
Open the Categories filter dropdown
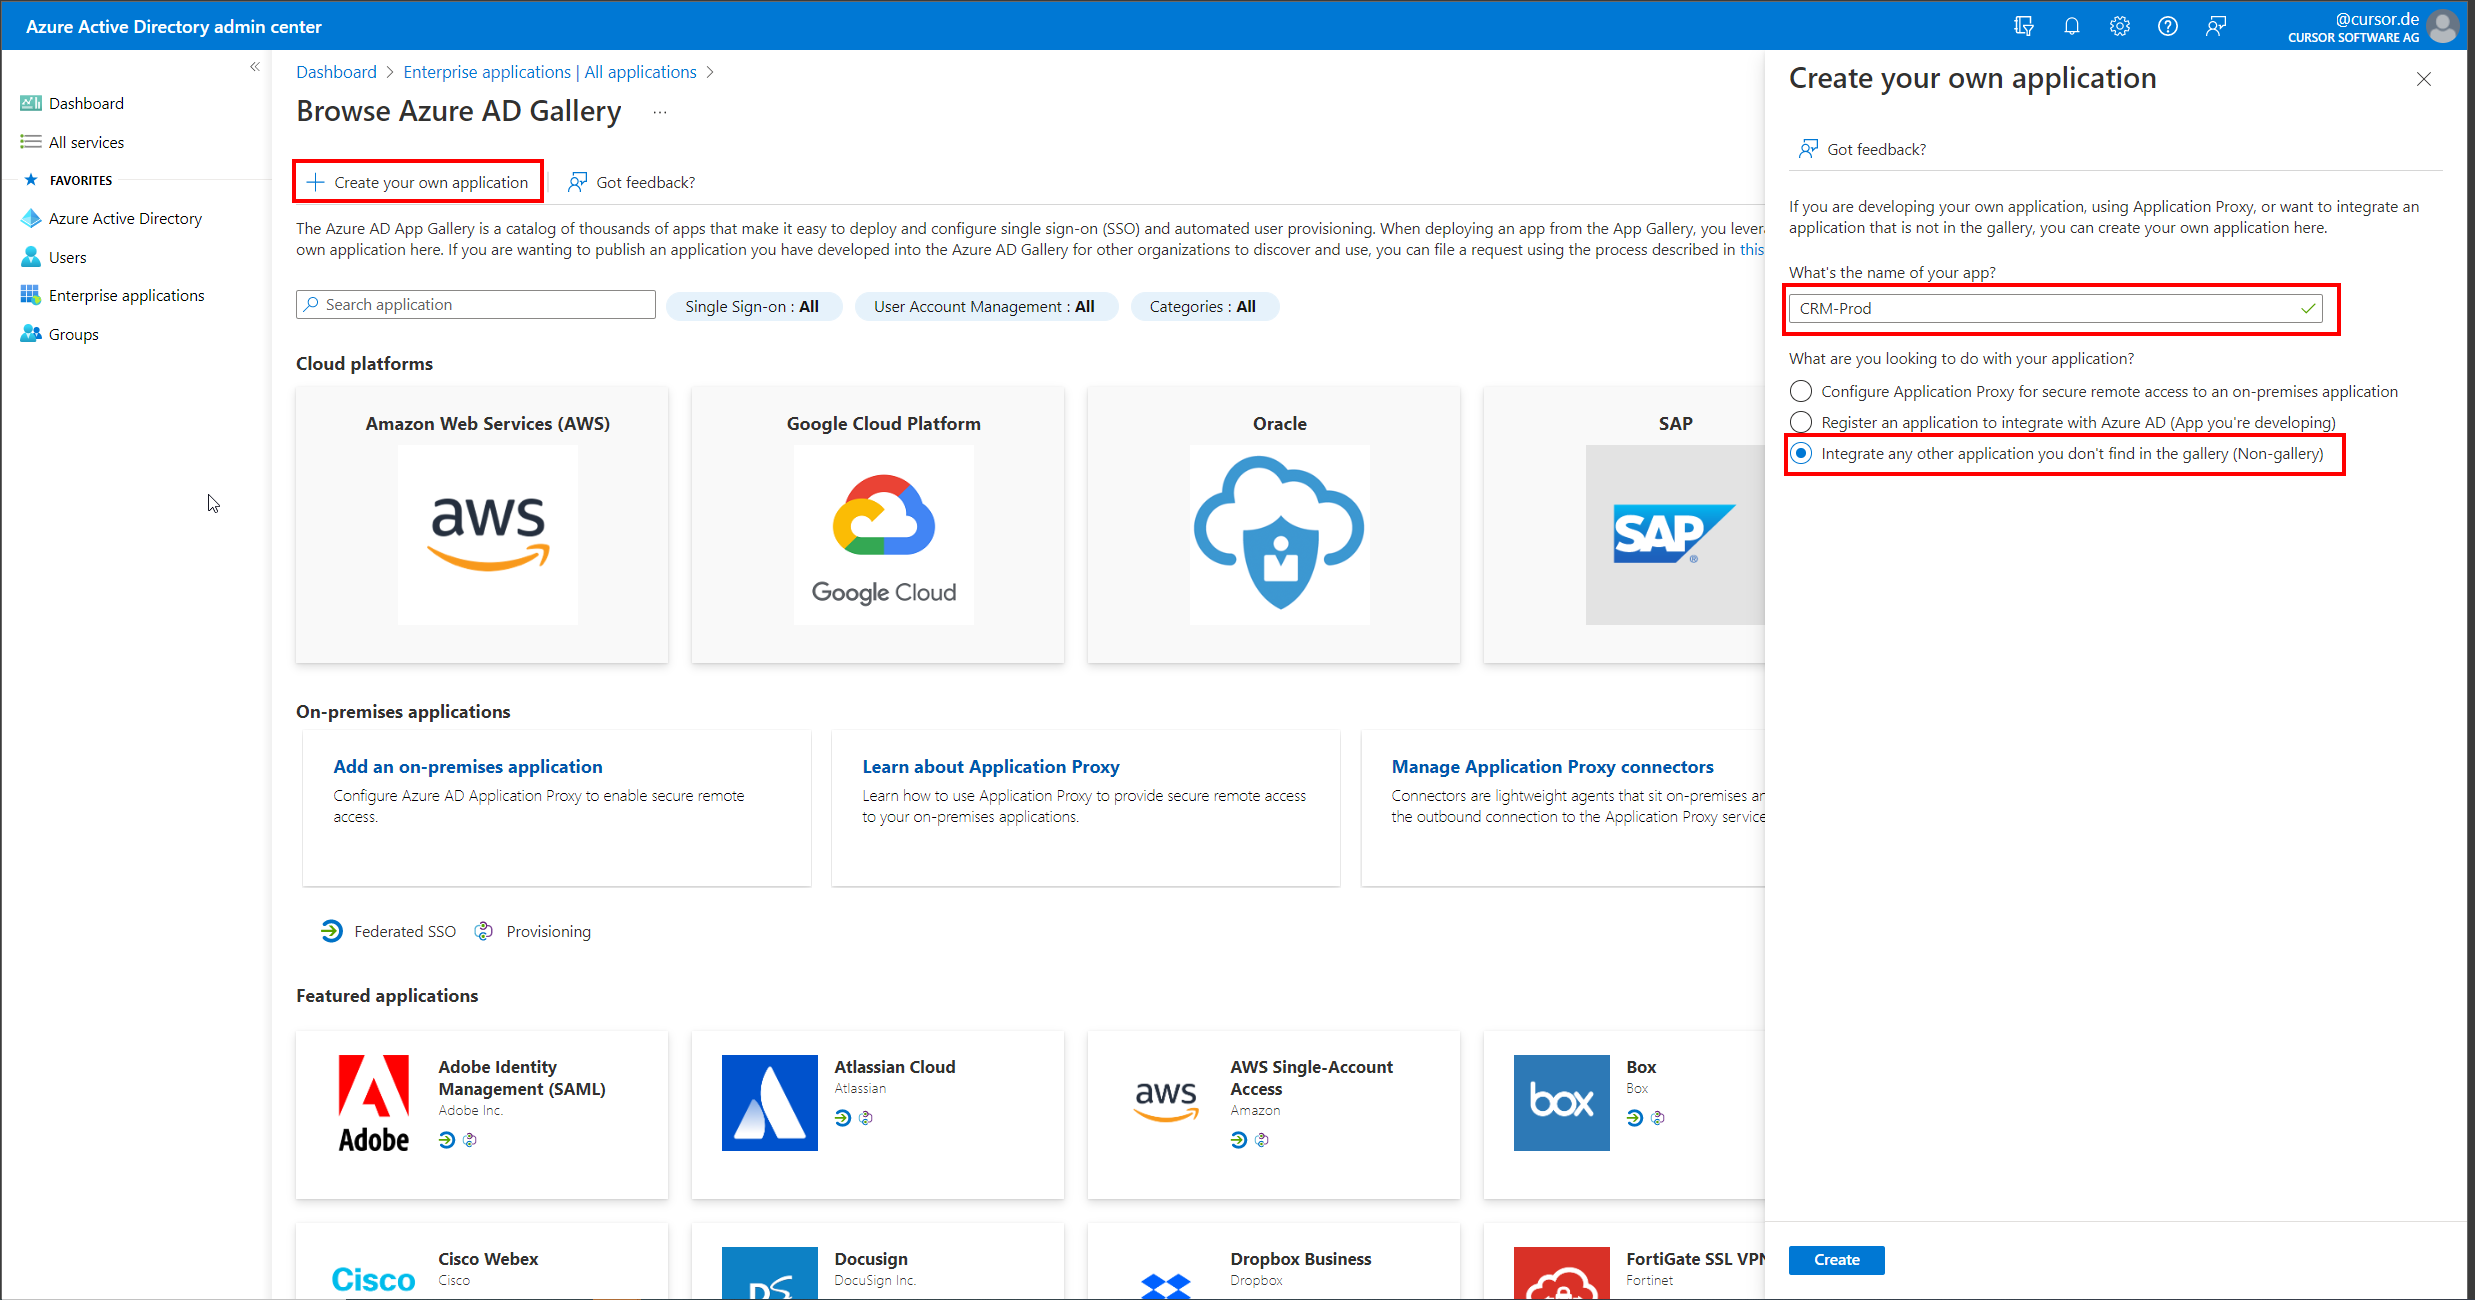[1204, 306]
